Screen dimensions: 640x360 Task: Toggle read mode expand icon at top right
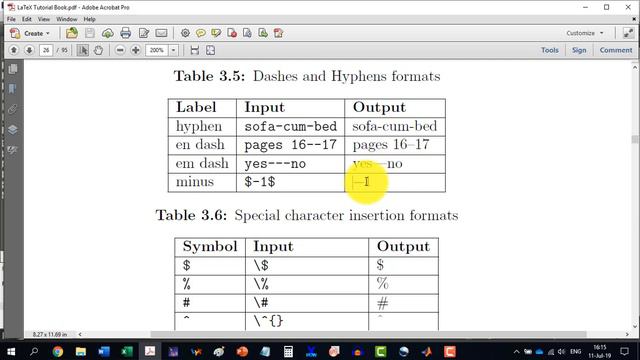coord(628,33)
